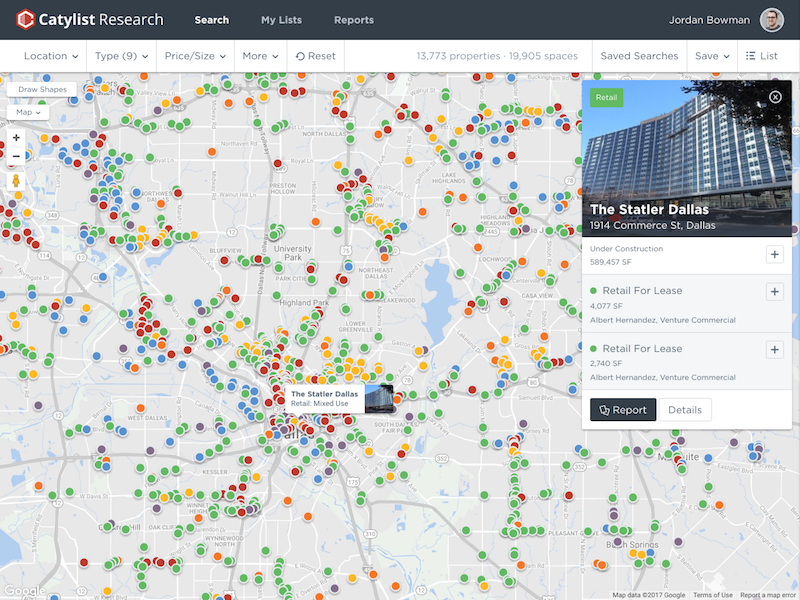Add the Under Construction space via plus icon
Screen dimensions: 800x600
click(774, 254)
